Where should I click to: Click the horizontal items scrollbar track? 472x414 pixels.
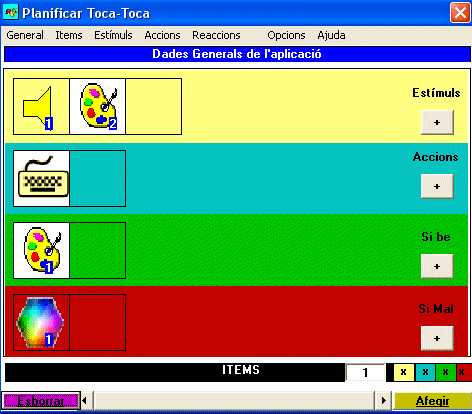pos(233,401)
